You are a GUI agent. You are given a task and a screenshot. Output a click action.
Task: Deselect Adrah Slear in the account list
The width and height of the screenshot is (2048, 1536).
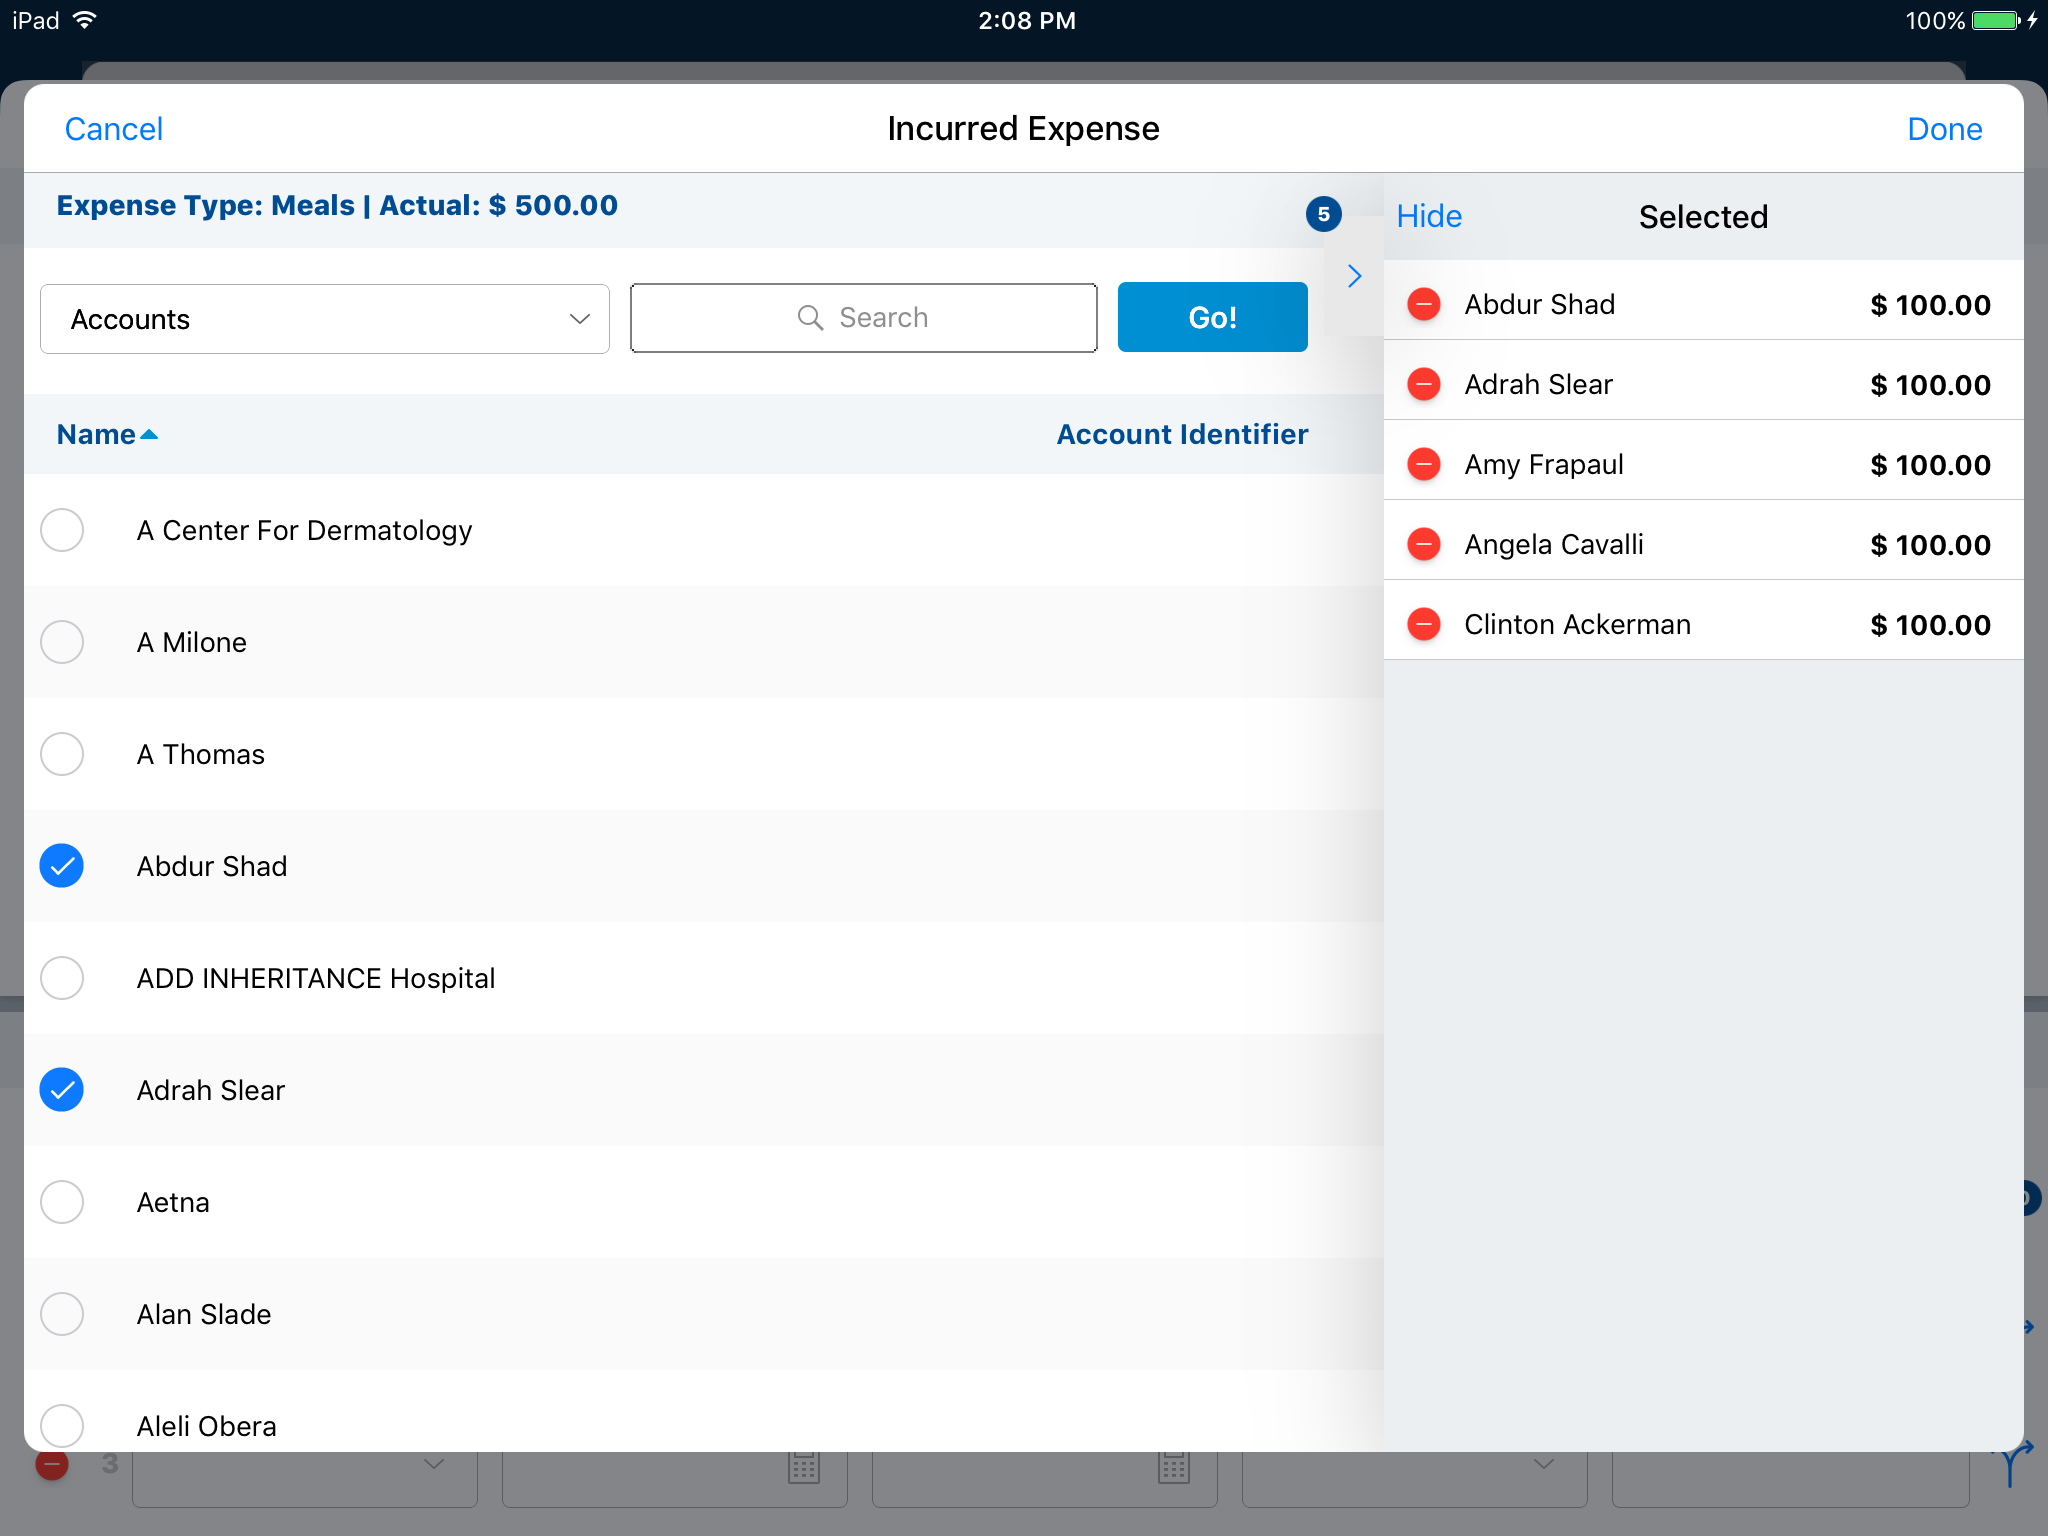(62, 1090)
